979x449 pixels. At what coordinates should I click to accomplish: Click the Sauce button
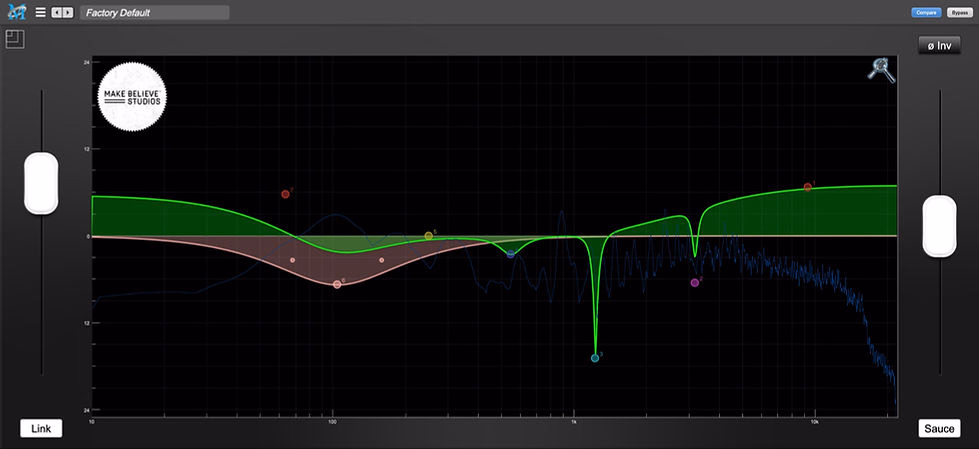click(939, 428)
